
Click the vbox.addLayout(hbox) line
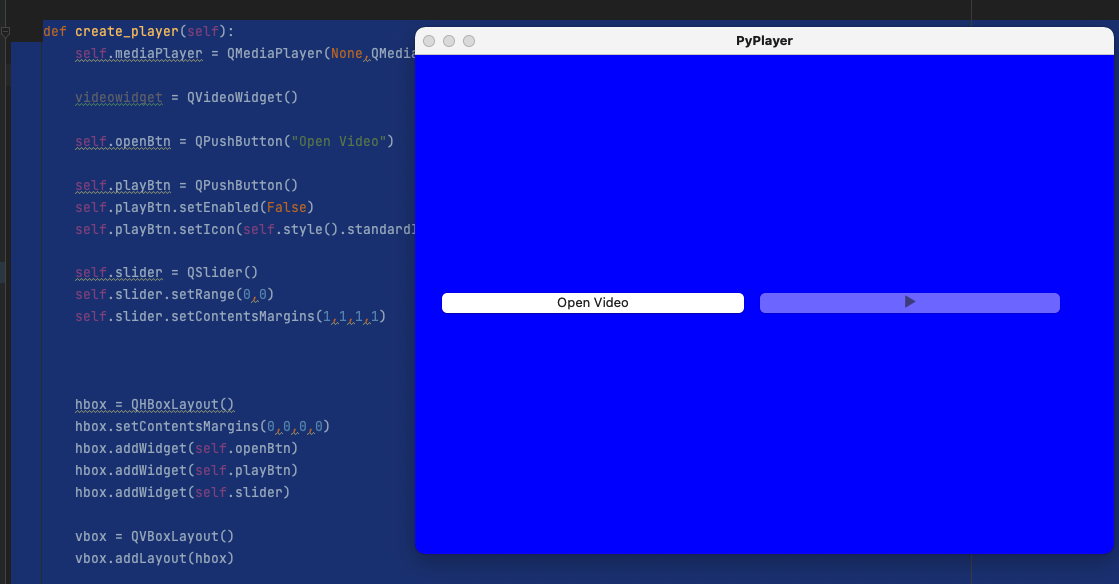coord(154,558)
